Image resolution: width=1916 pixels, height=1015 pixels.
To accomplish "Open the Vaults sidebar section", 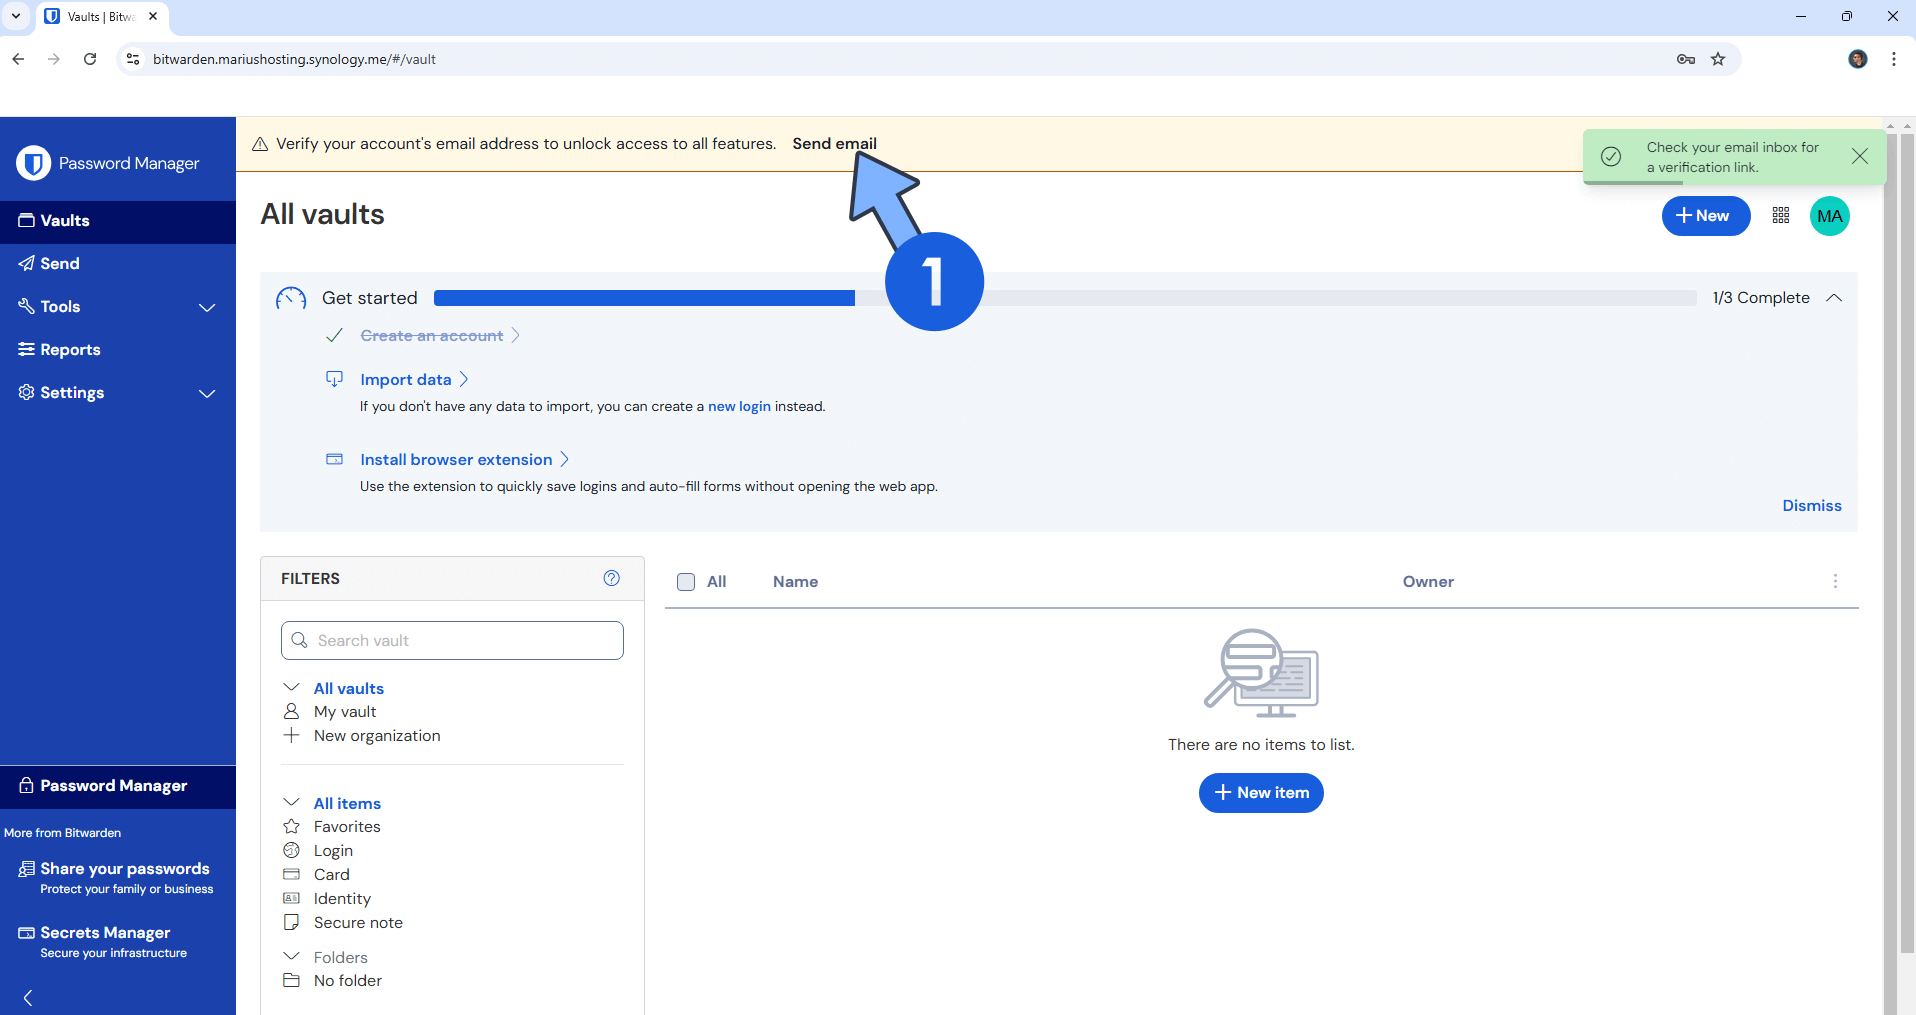I will tap(118, 221).
